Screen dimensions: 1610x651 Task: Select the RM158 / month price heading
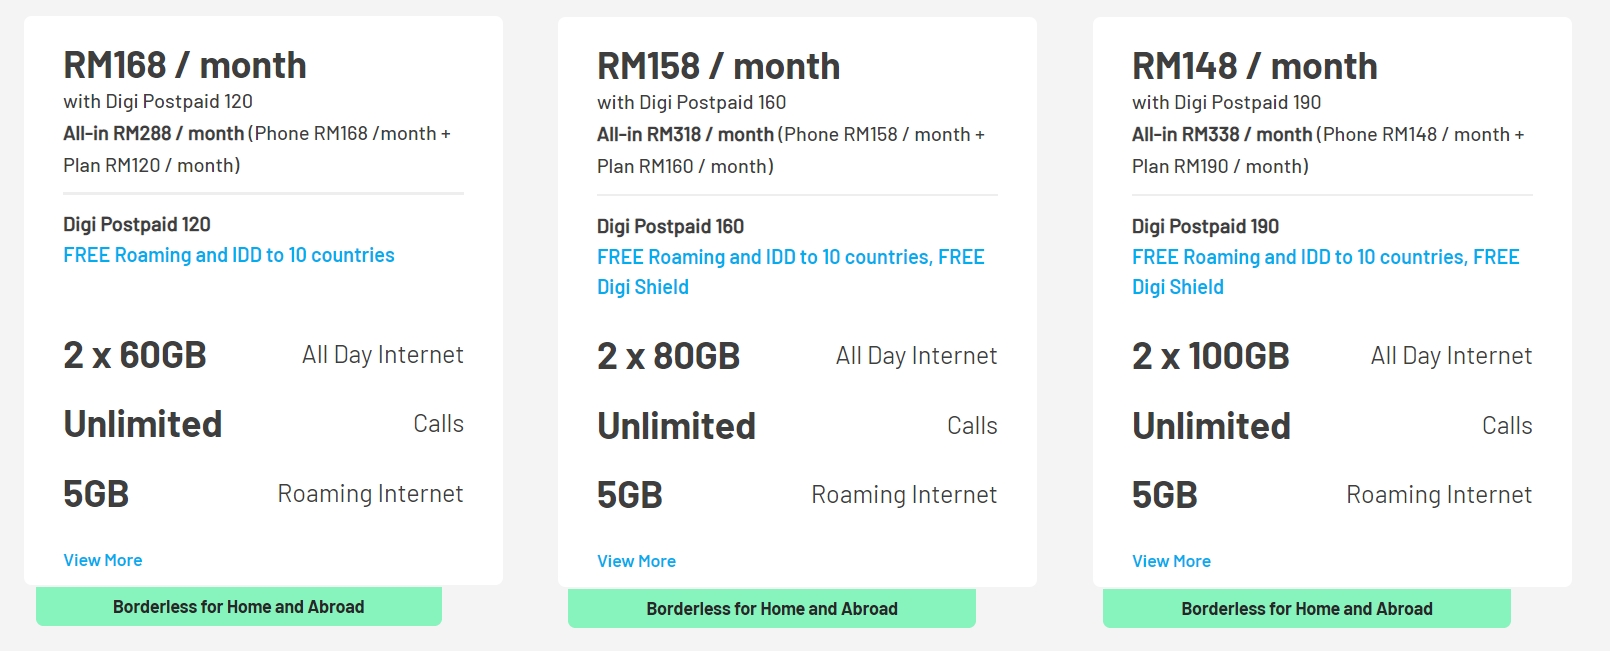click(x=718, y=67)
